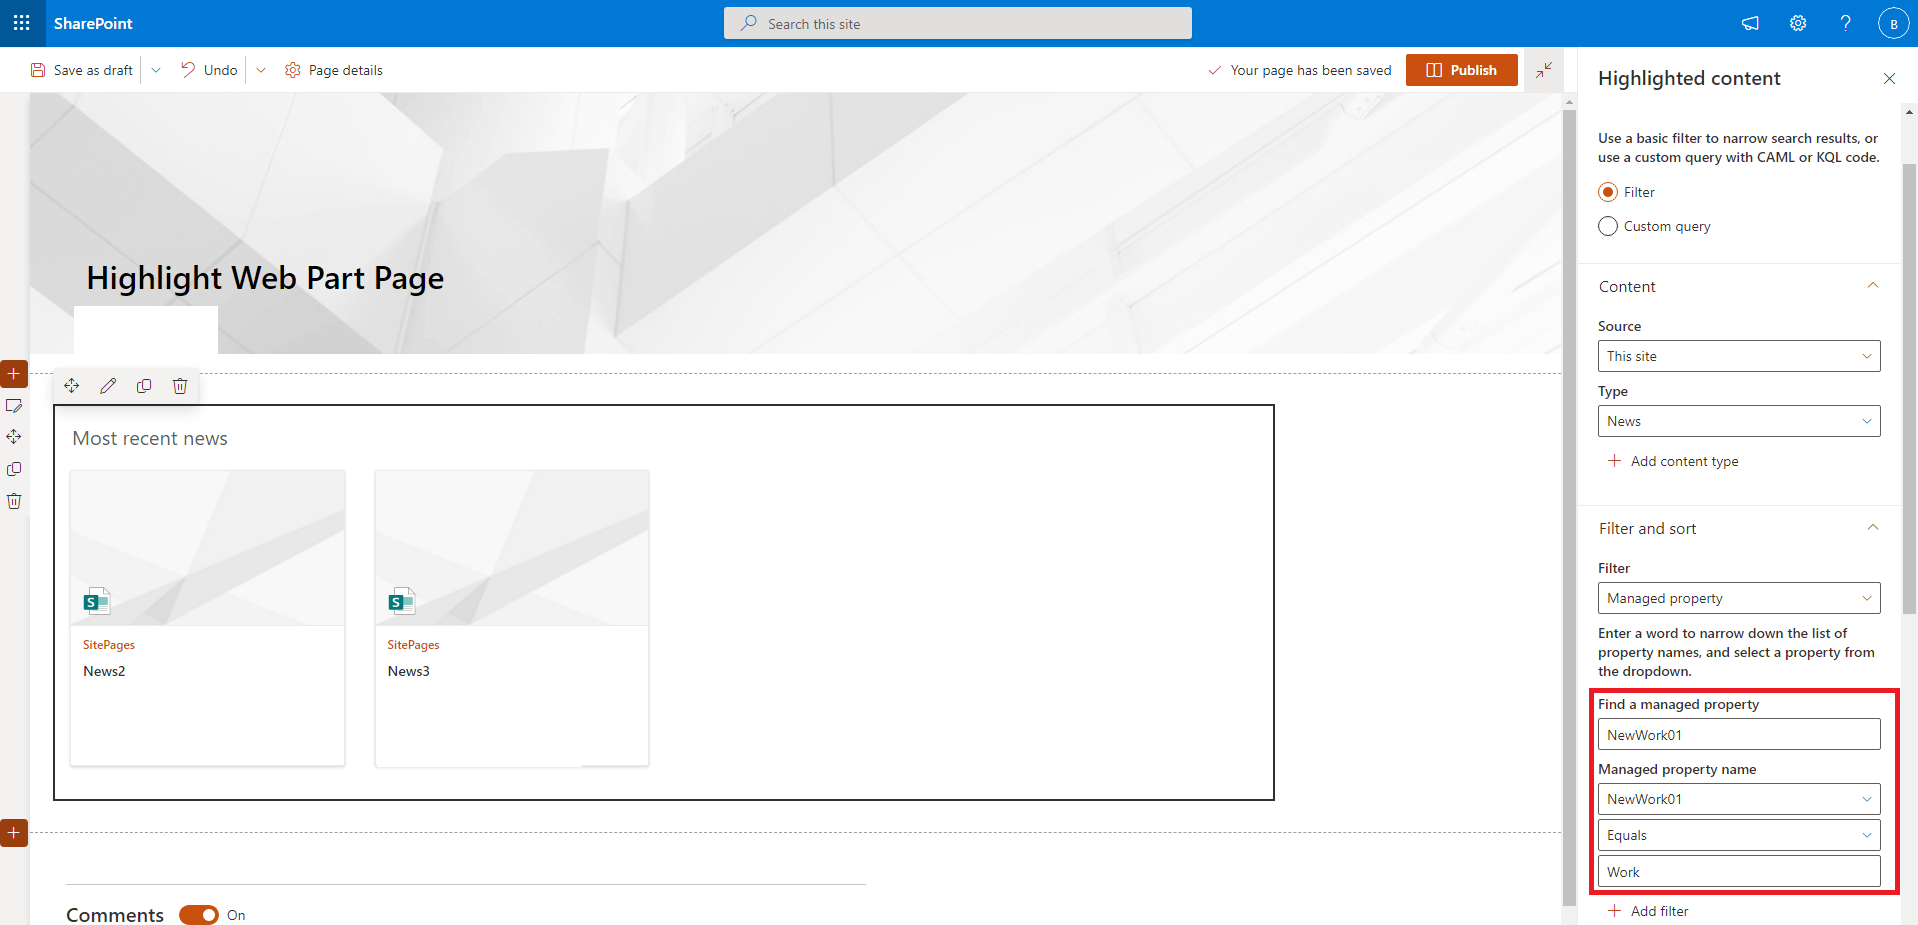Move section using the left sidebar icon
The height and width of the screenshot is (925, 1918).
[x=14, y=437]
